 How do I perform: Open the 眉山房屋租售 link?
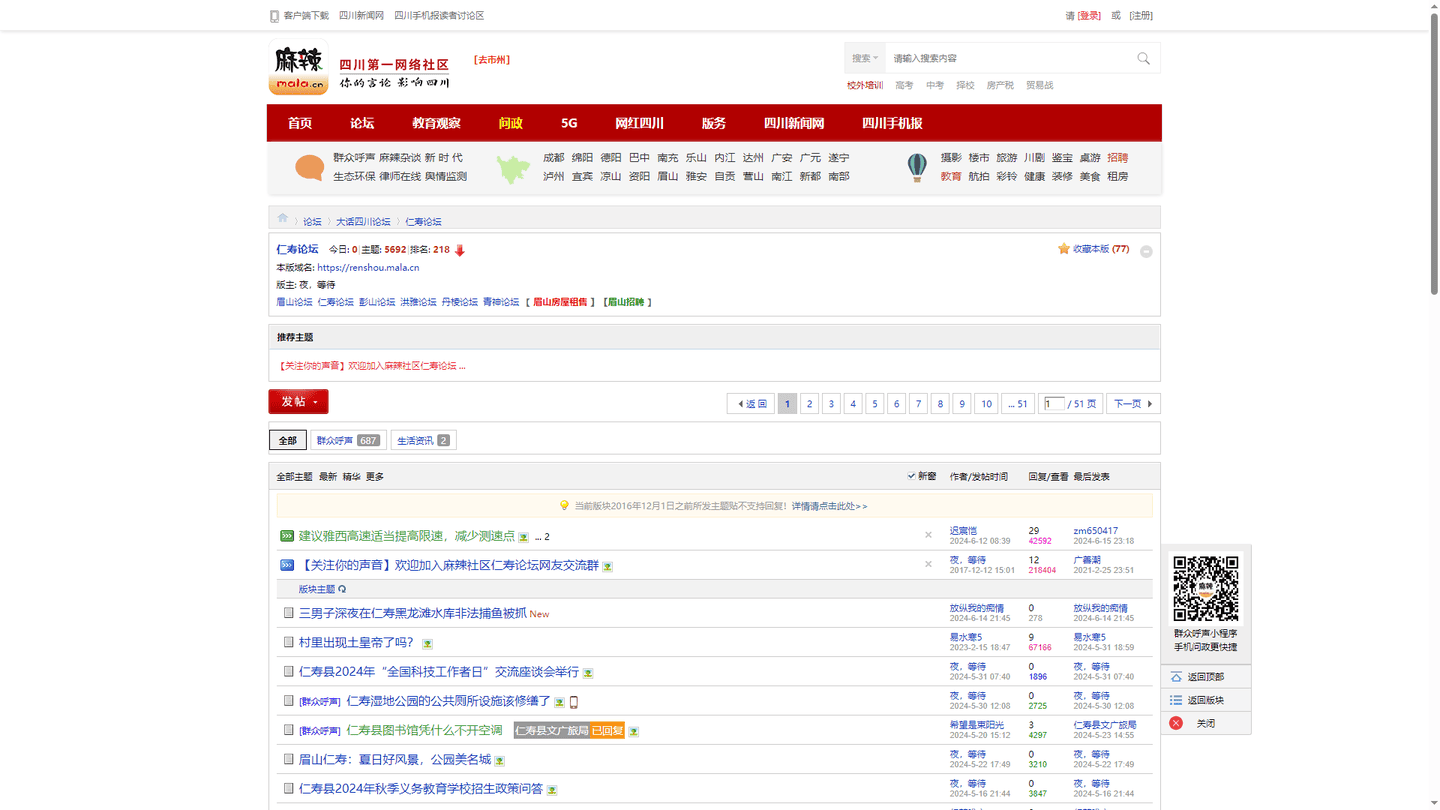[x=560, y=302]
